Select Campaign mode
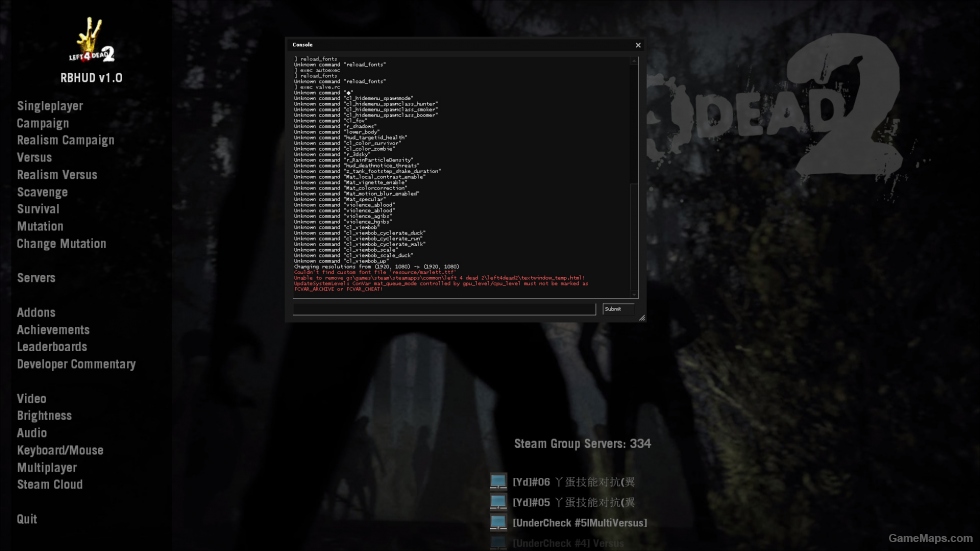980x551 pixels. tap(42, 123)
